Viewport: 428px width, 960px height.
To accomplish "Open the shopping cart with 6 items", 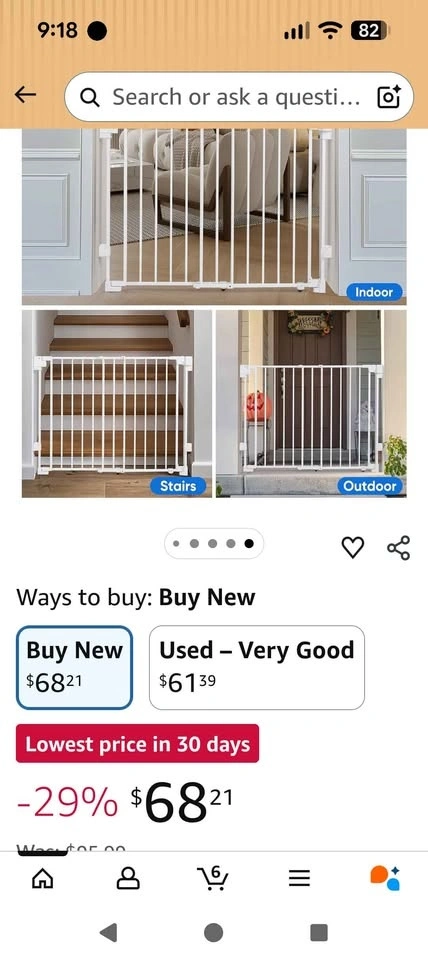I will point(214,879).
